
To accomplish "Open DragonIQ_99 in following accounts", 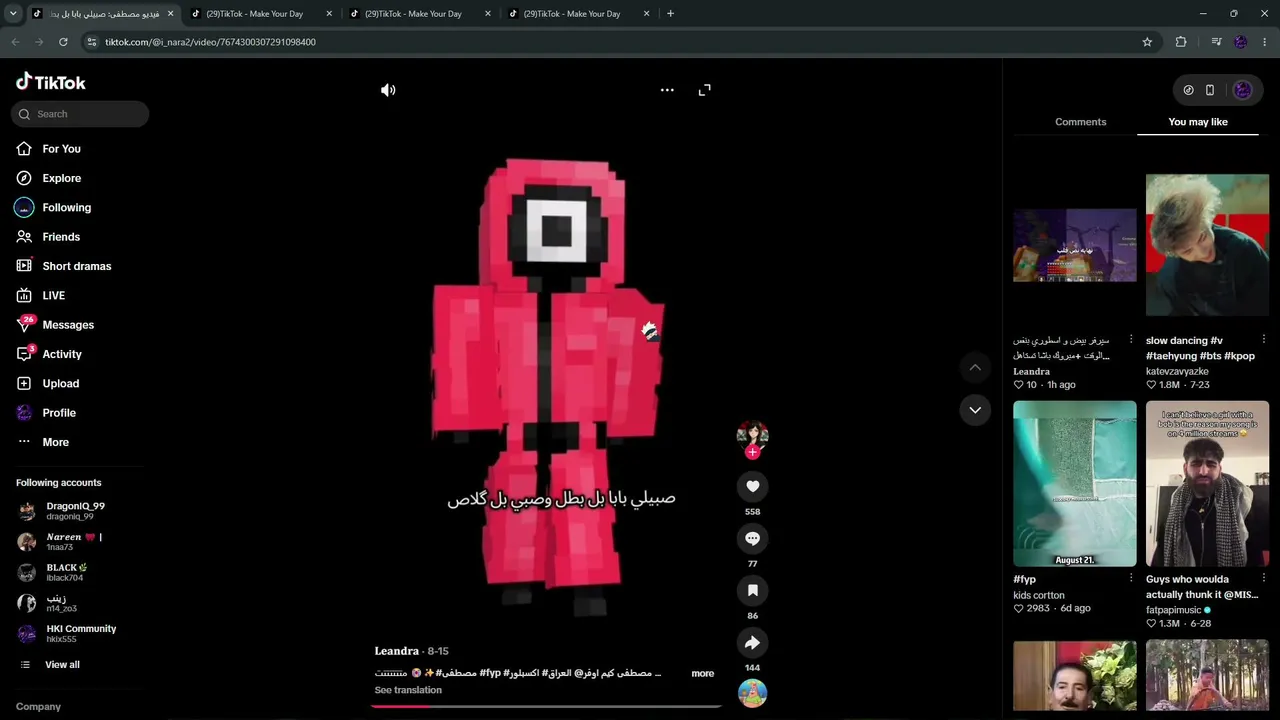I will pyautogui.click(x=75, y=510).
